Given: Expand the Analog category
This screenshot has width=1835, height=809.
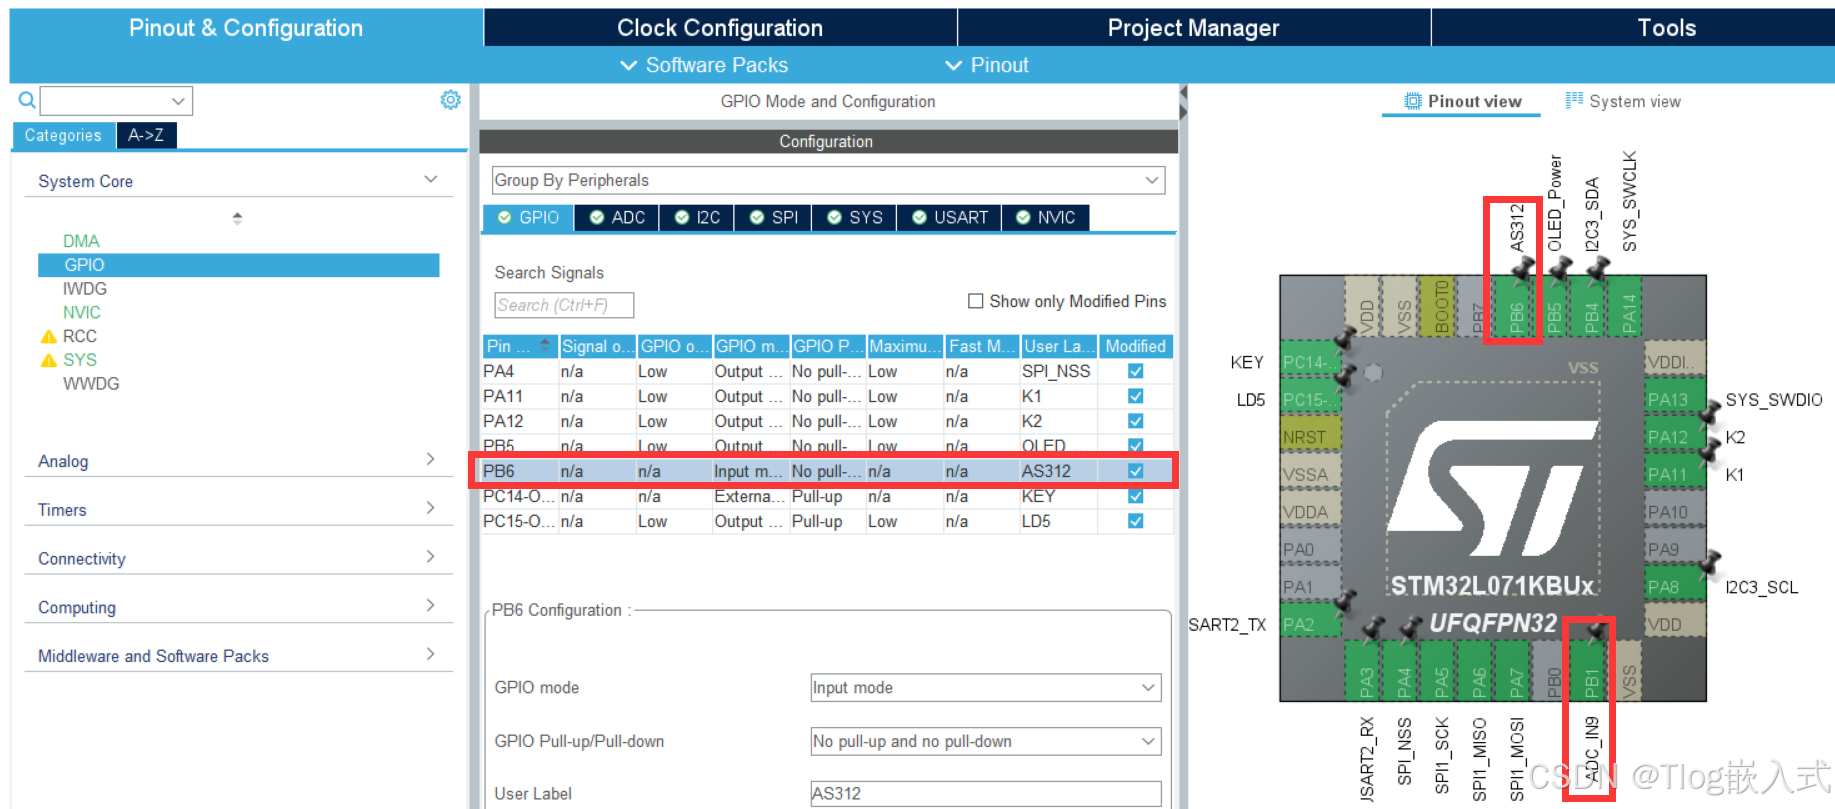Looking at the screenshot, I should point(430,459).
